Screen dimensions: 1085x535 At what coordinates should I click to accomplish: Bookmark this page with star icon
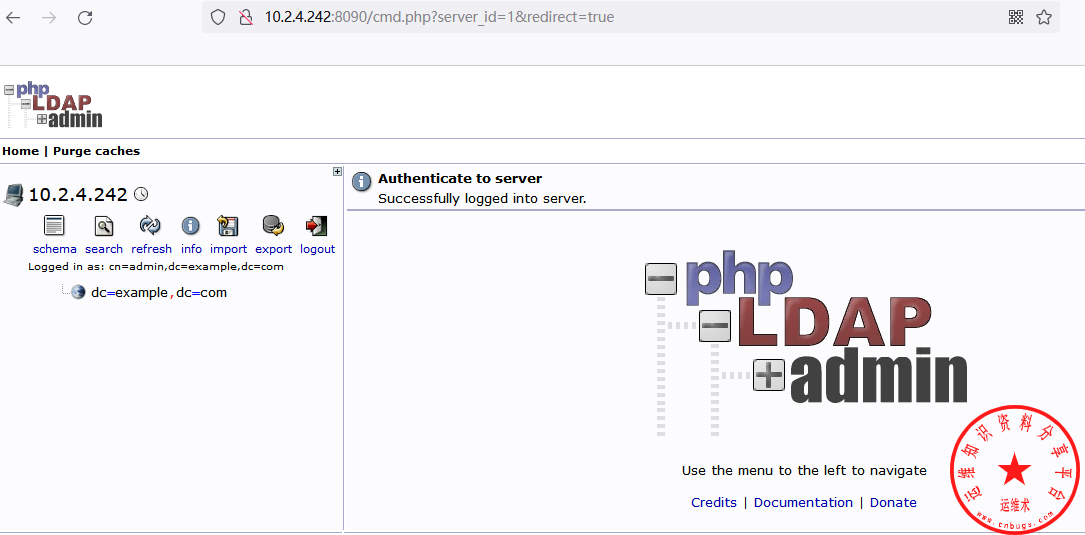tap(1044, 17)
